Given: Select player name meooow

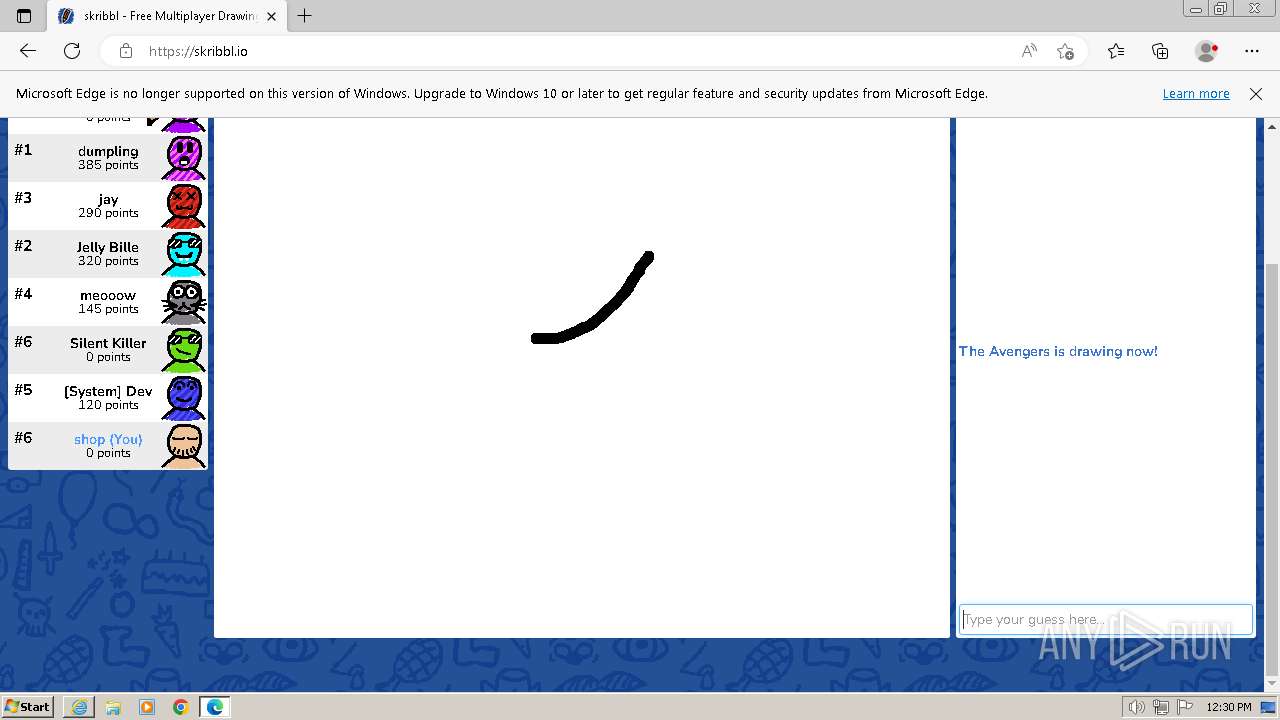Looking at the screenshot, I should [x=108, y=295].
